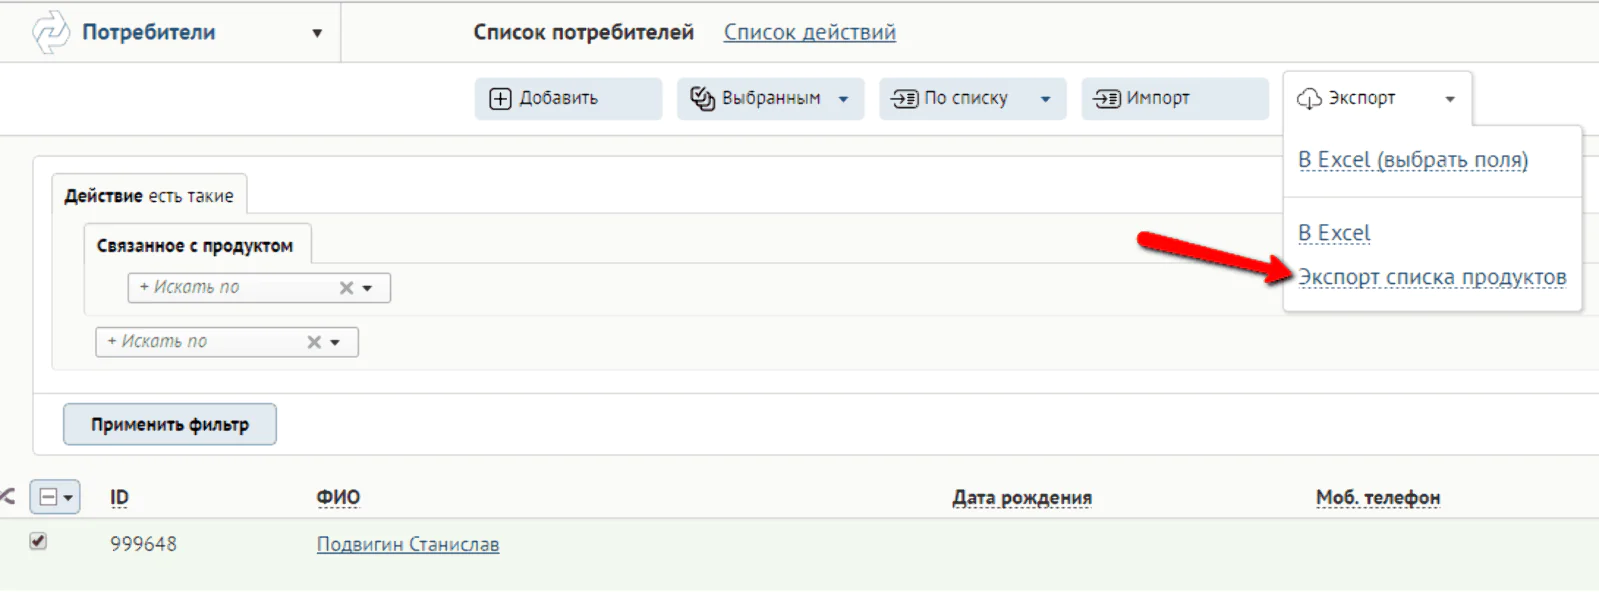The width and height of the screenshot is (1599, 592).
Task: Click the Применить фильтр button
Action: tap(170, 424)
